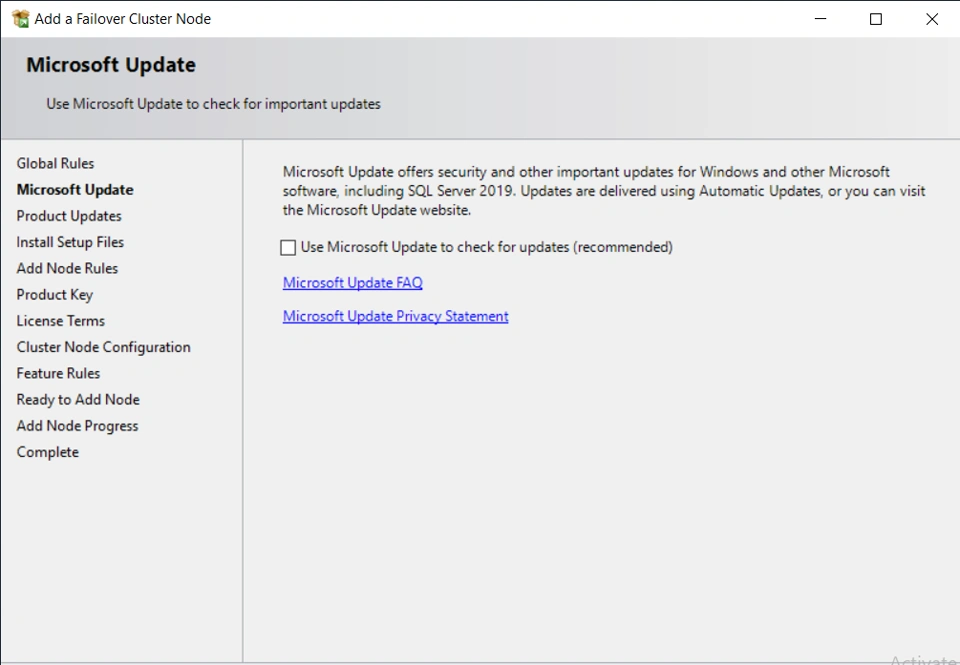The height and width of the screenshot is (665, 960).
Task: Click the checkbox label text for Microsoft Update
Action: pyautogui.click(x=486, y=247)
